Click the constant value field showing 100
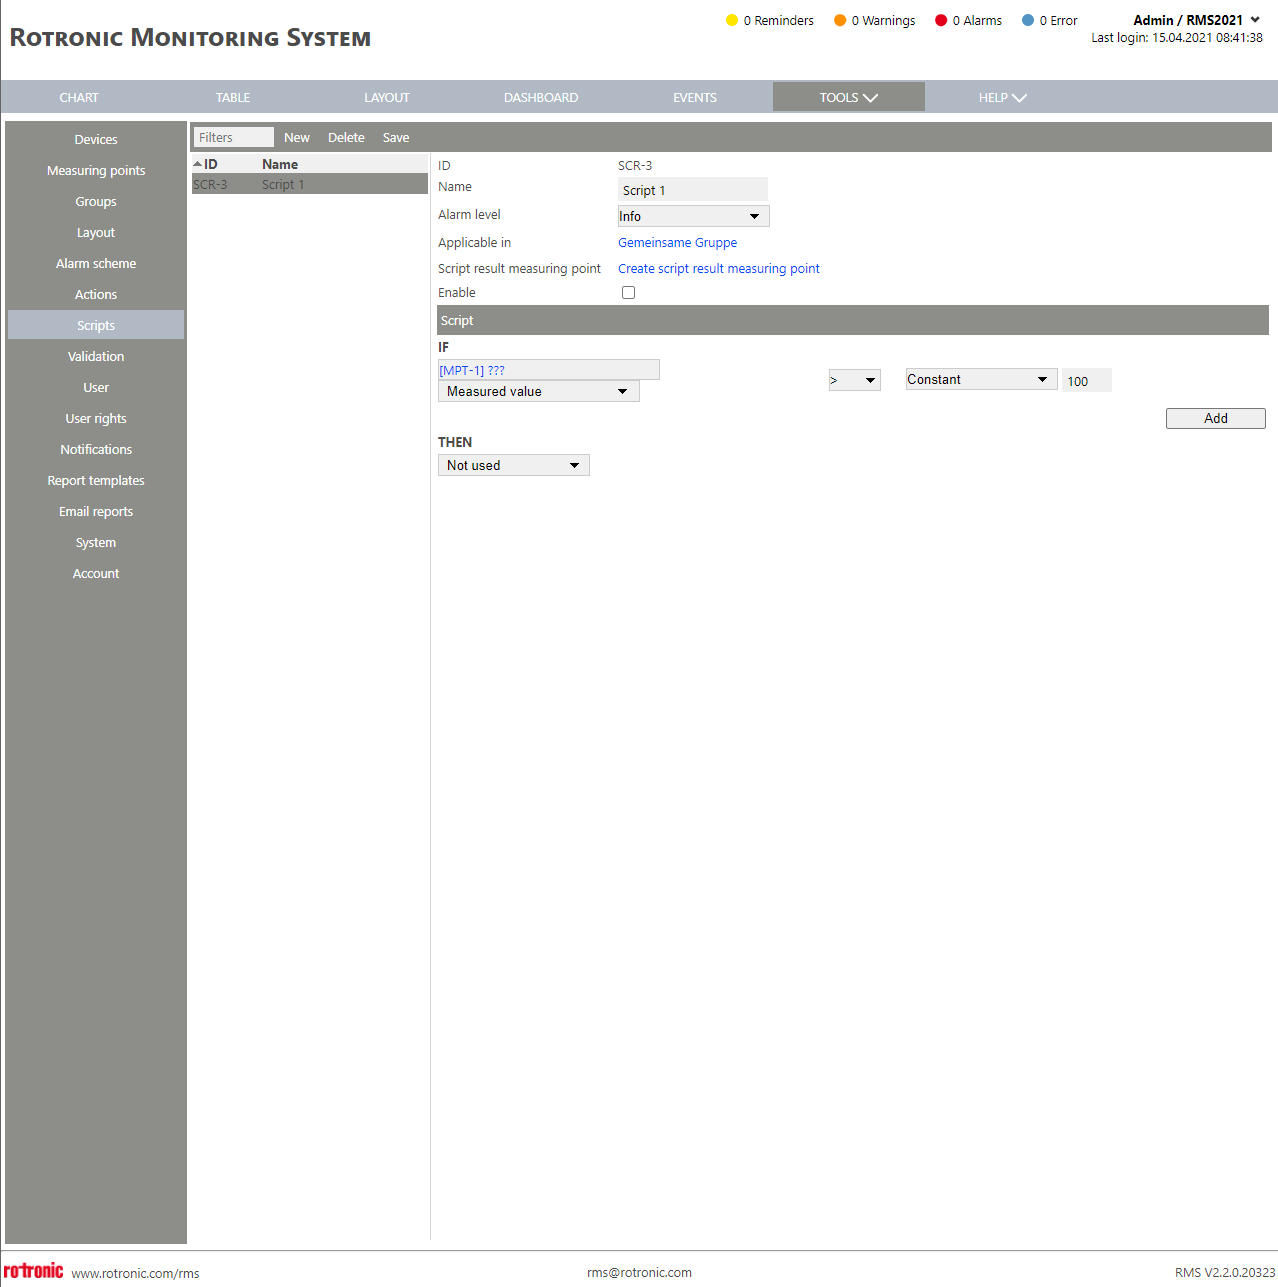Viewport: 1278px width, 1287px height. [x=1086, y=381]
